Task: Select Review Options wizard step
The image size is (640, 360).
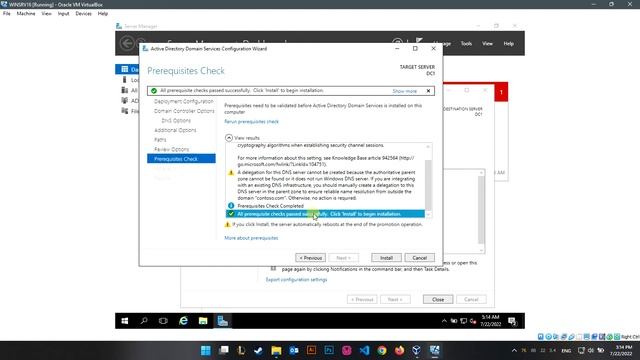Action: coord(171,149)
